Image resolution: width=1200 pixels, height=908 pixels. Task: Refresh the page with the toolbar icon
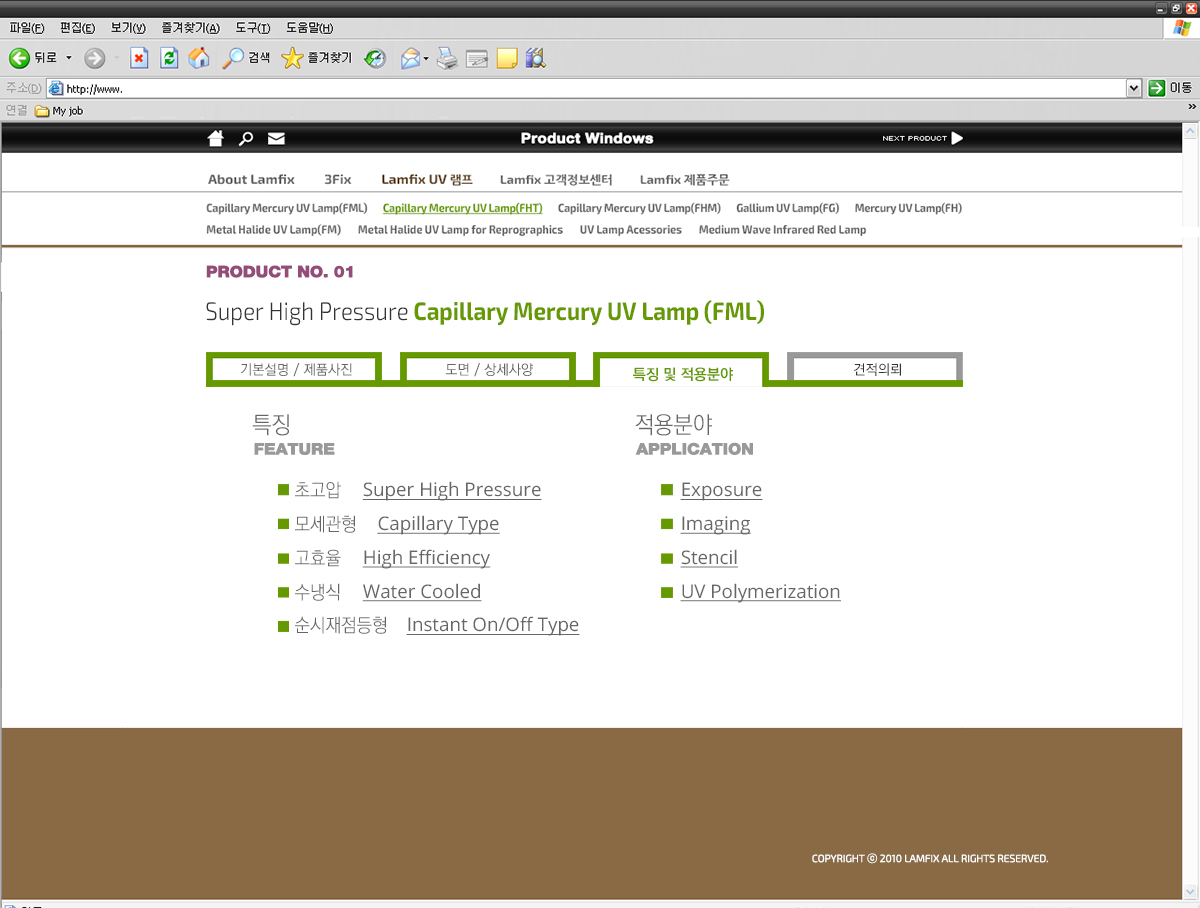pos(169,58)
